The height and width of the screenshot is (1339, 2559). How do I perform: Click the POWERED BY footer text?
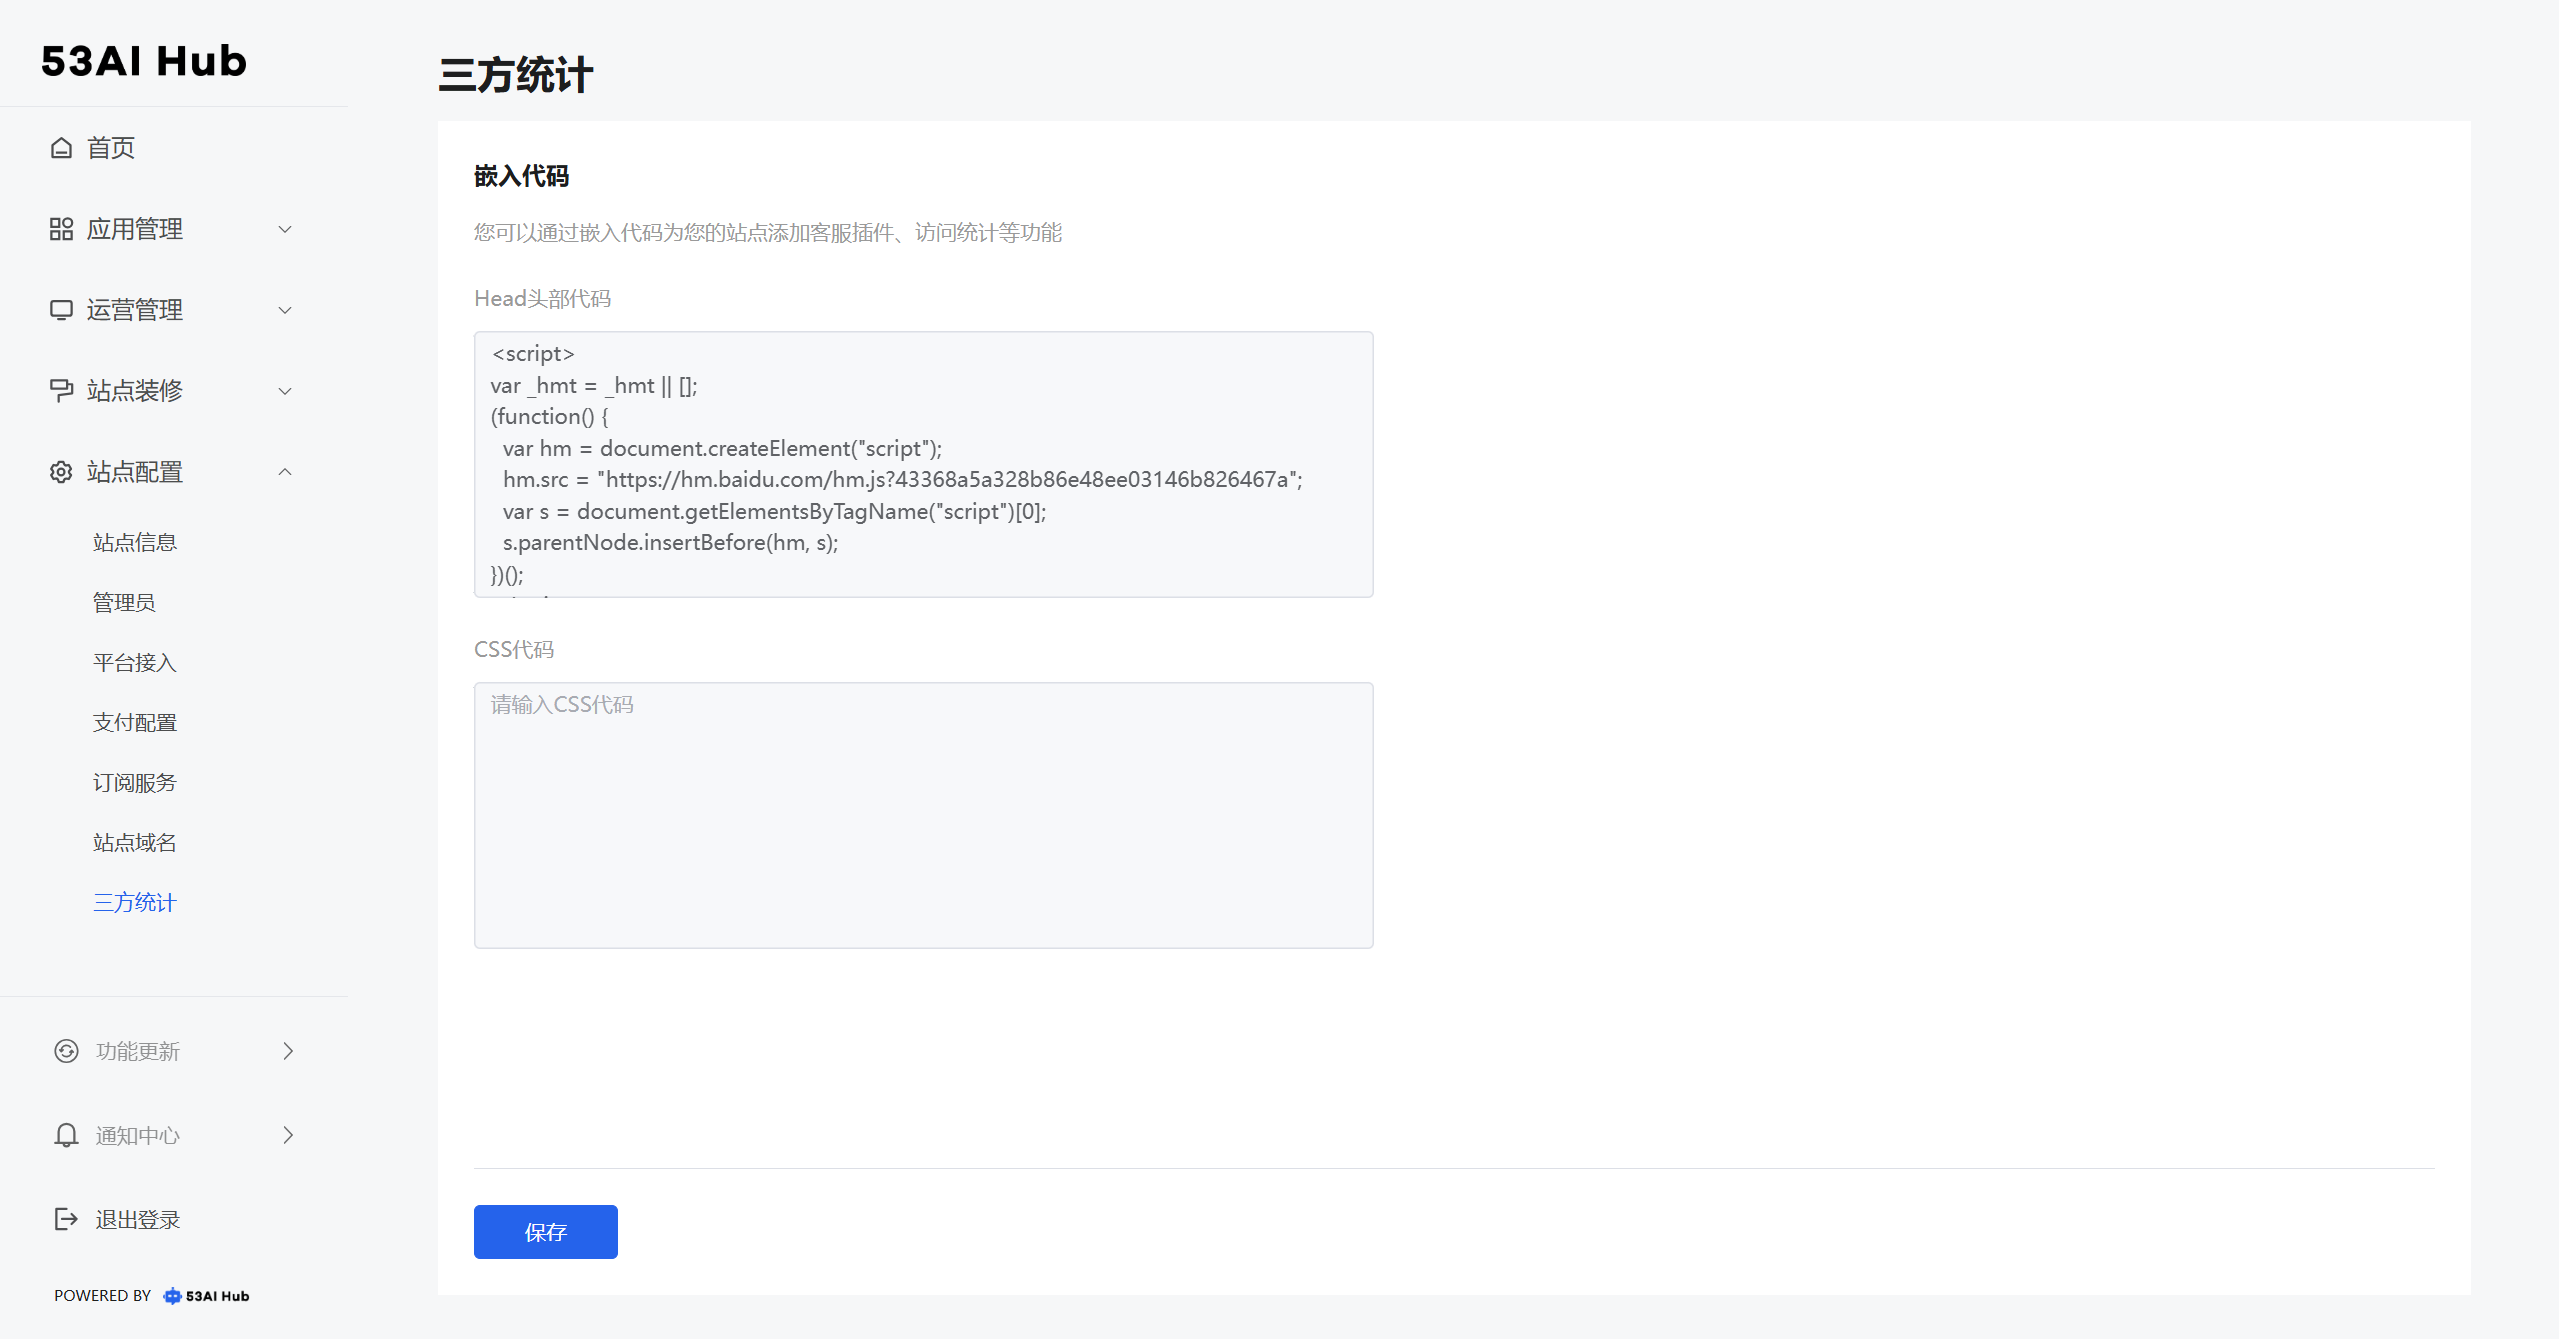(x=102, y=1296)
